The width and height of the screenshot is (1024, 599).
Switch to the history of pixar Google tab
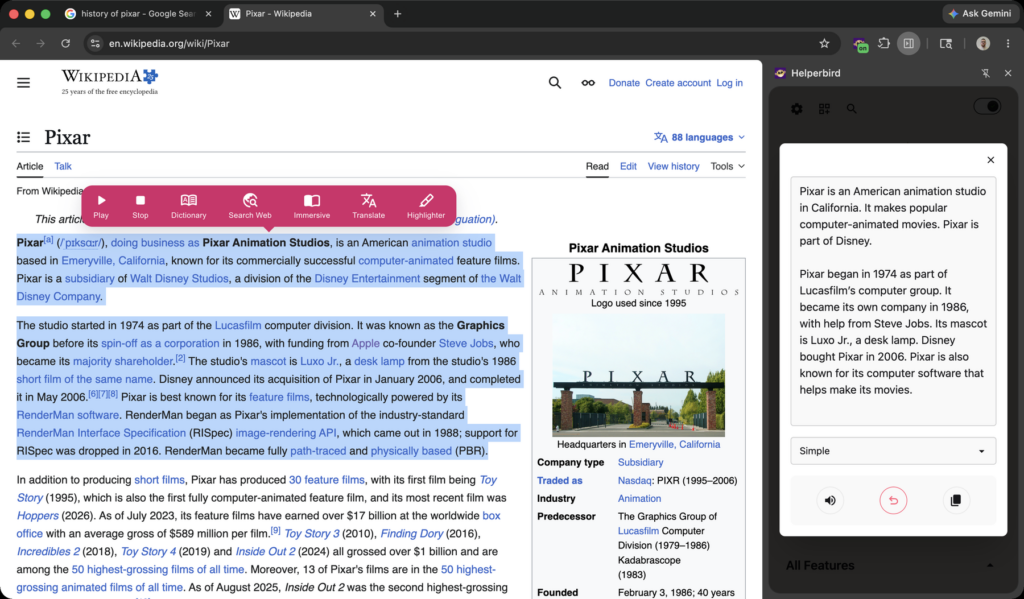click(x=138, y=14)
